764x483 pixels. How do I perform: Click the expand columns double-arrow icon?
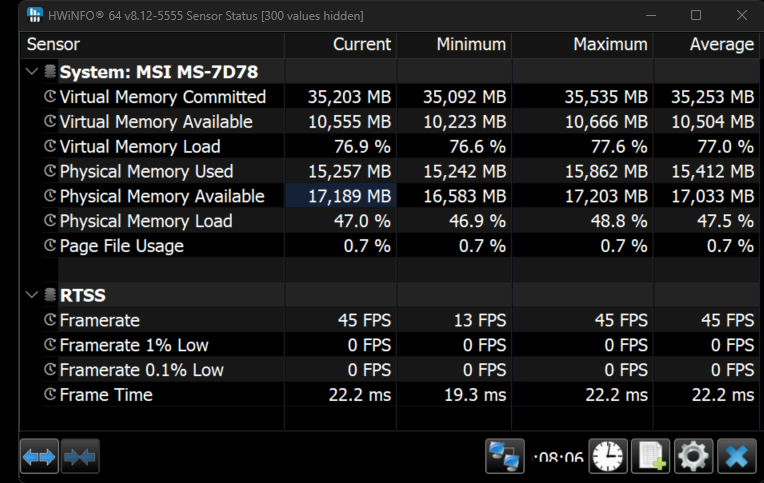[39, 456]
